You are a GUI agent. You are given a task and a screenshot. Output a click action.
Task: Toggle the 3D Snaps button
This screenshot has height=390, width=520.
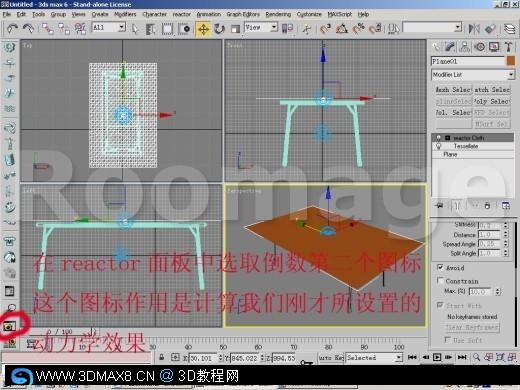click(x=325, y=29)
